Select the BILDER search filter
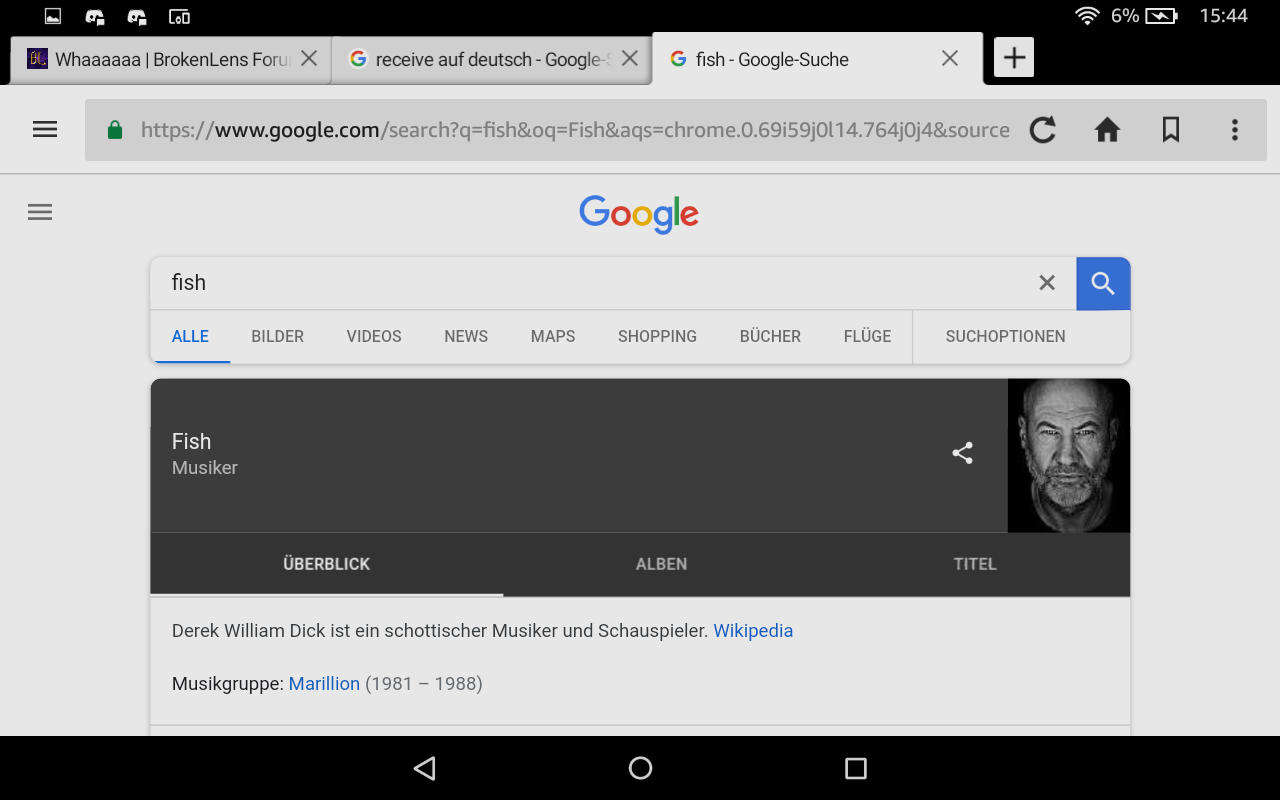 point(277,336)
